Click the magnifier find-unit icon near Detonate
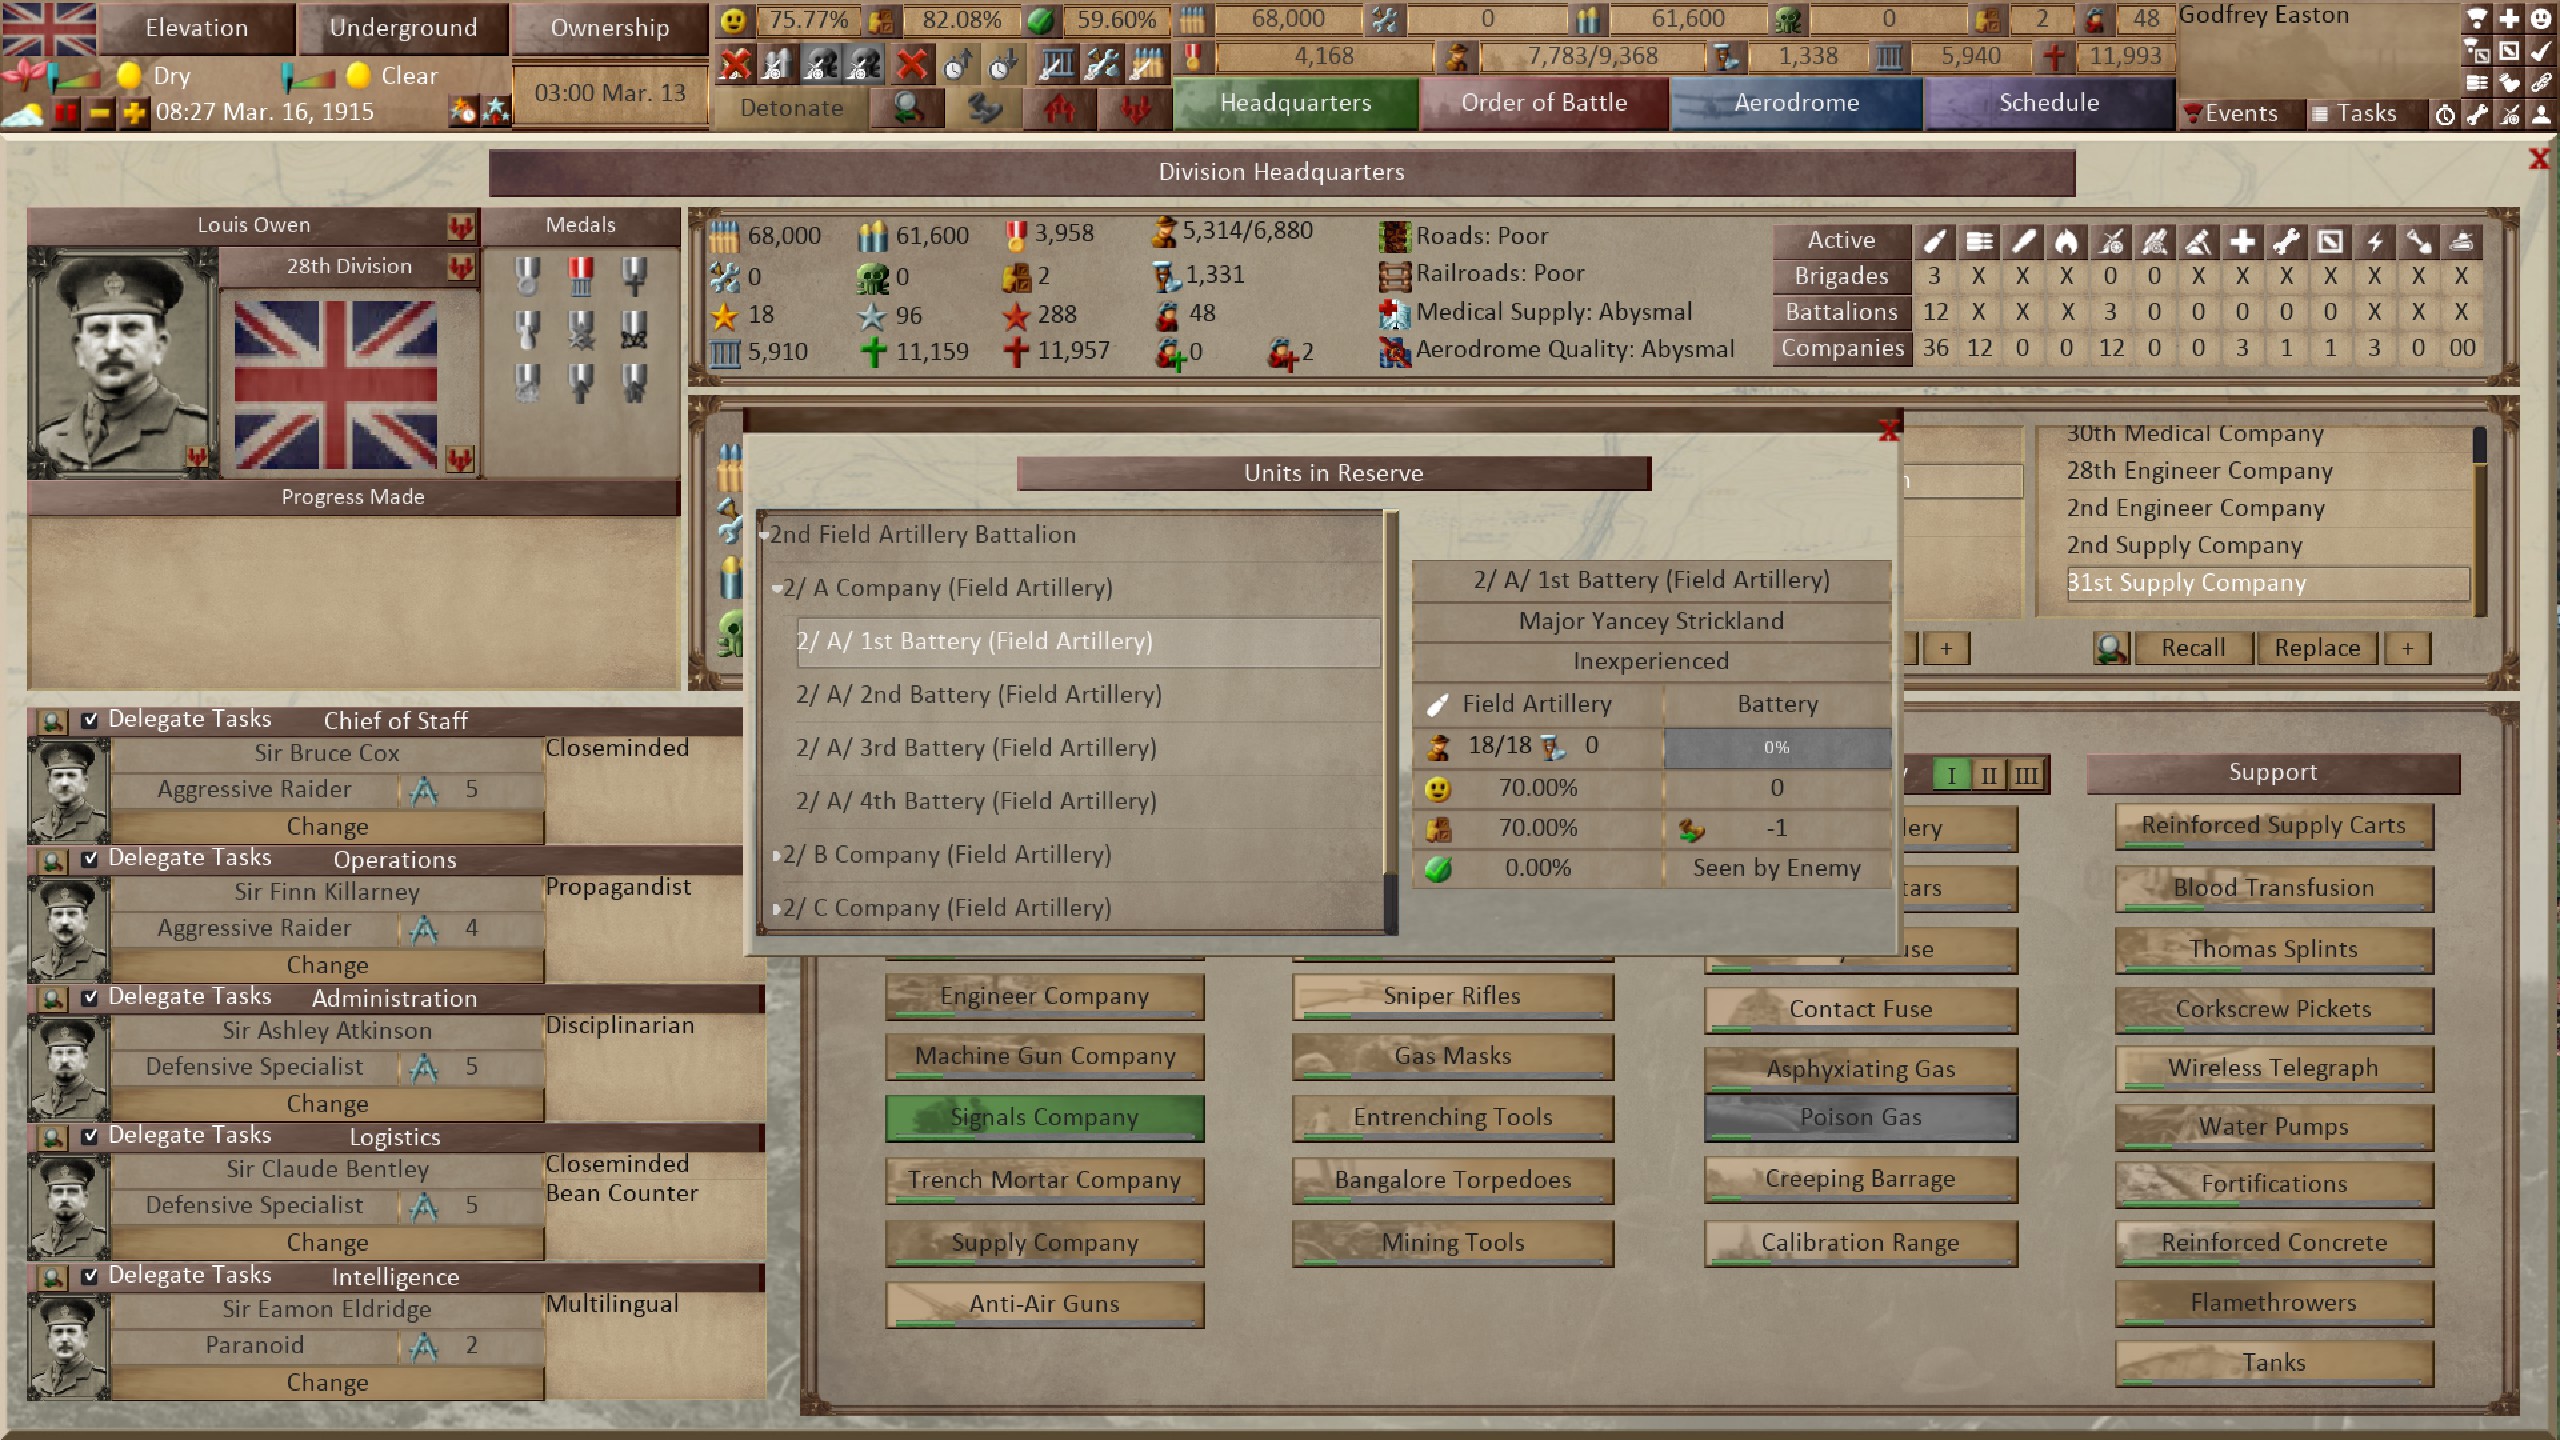 (x=908, y=108)
